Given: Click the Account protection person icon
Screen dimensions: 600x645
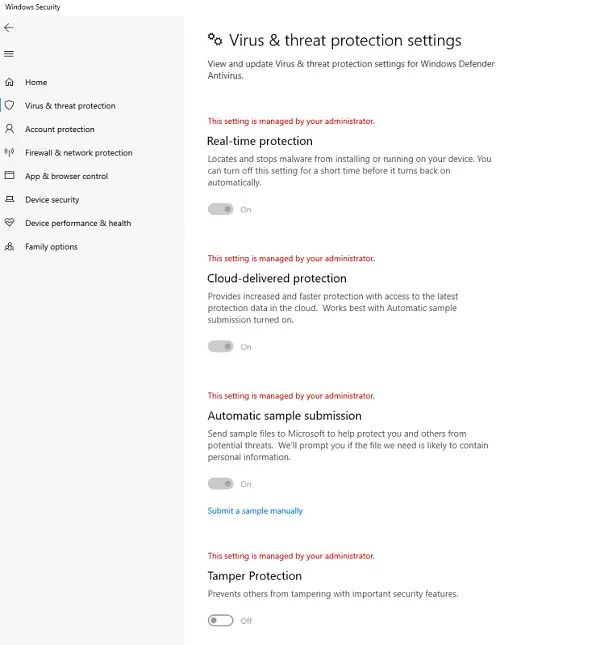Looking at the screenshot, I should [x=9, y=129].
